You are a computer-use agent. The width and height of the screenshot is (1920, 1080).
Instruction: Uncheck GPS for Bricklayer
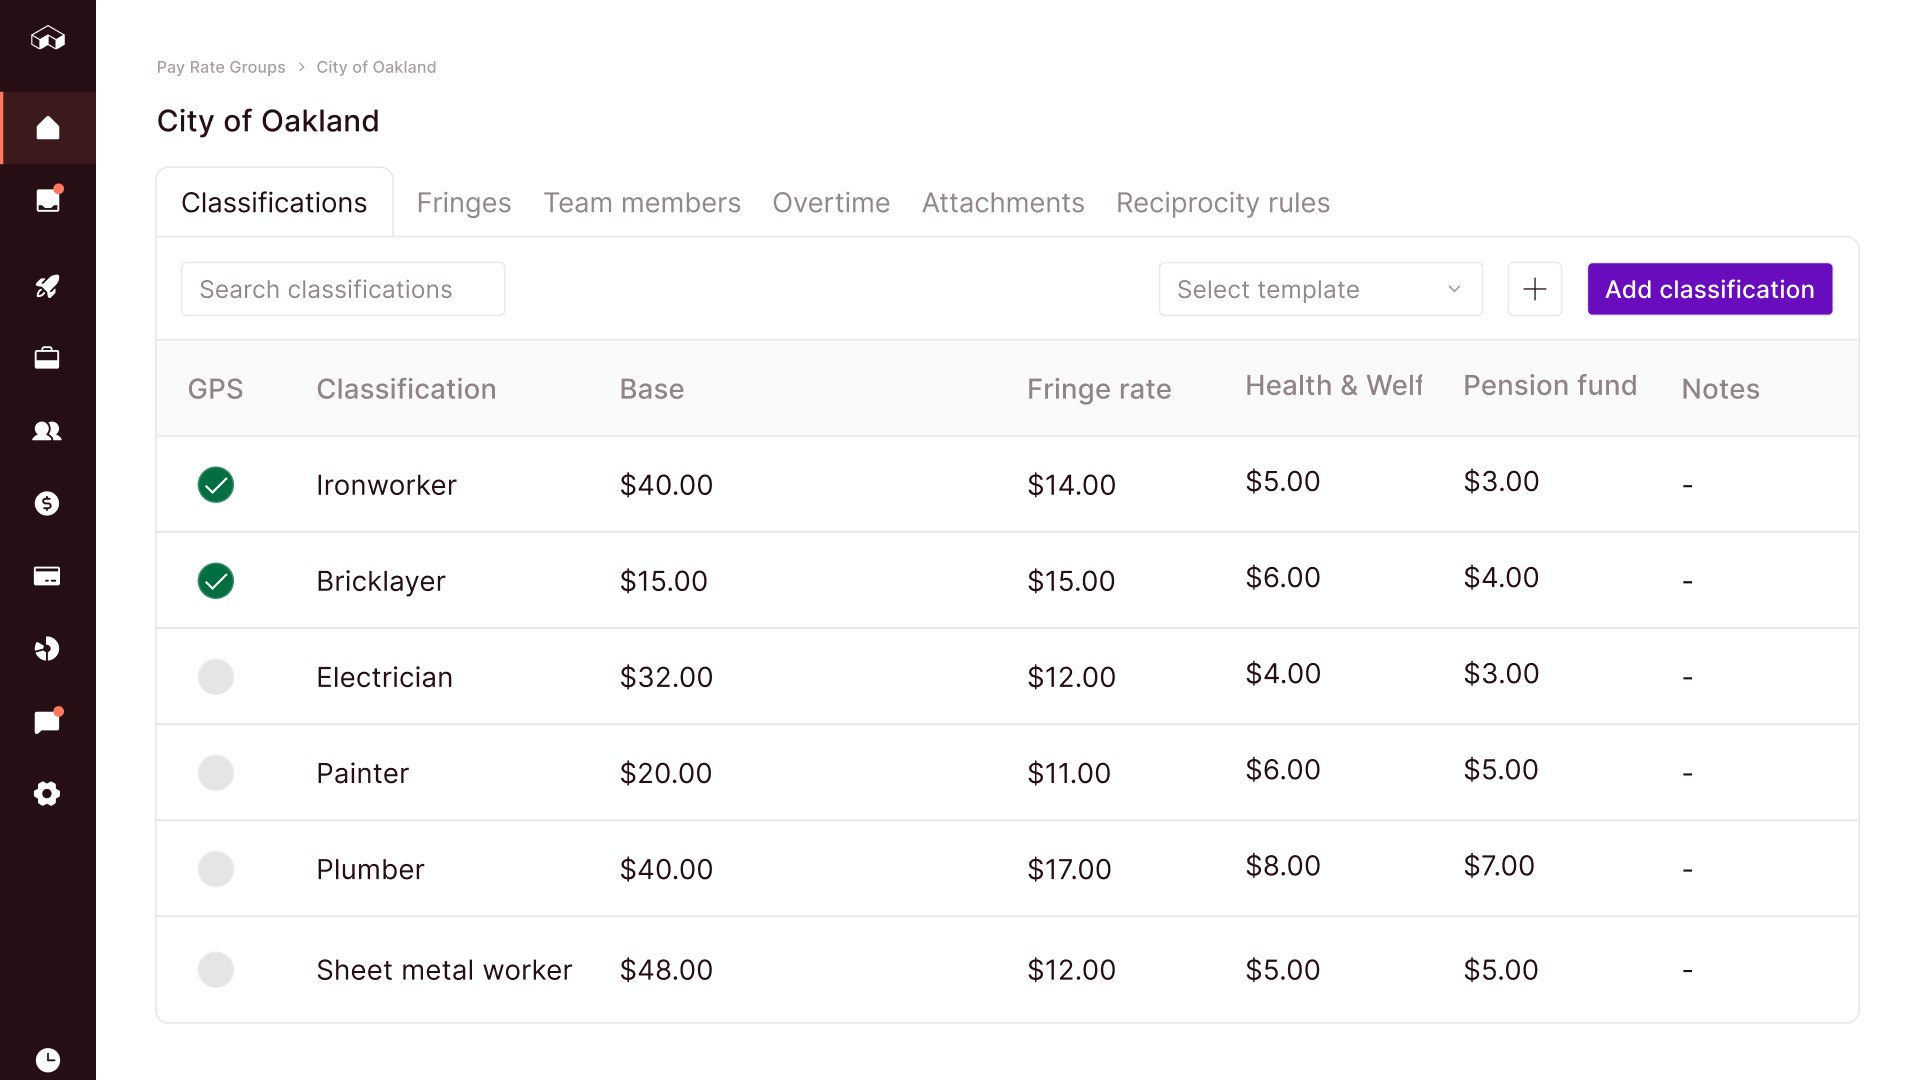coord(216,581)
